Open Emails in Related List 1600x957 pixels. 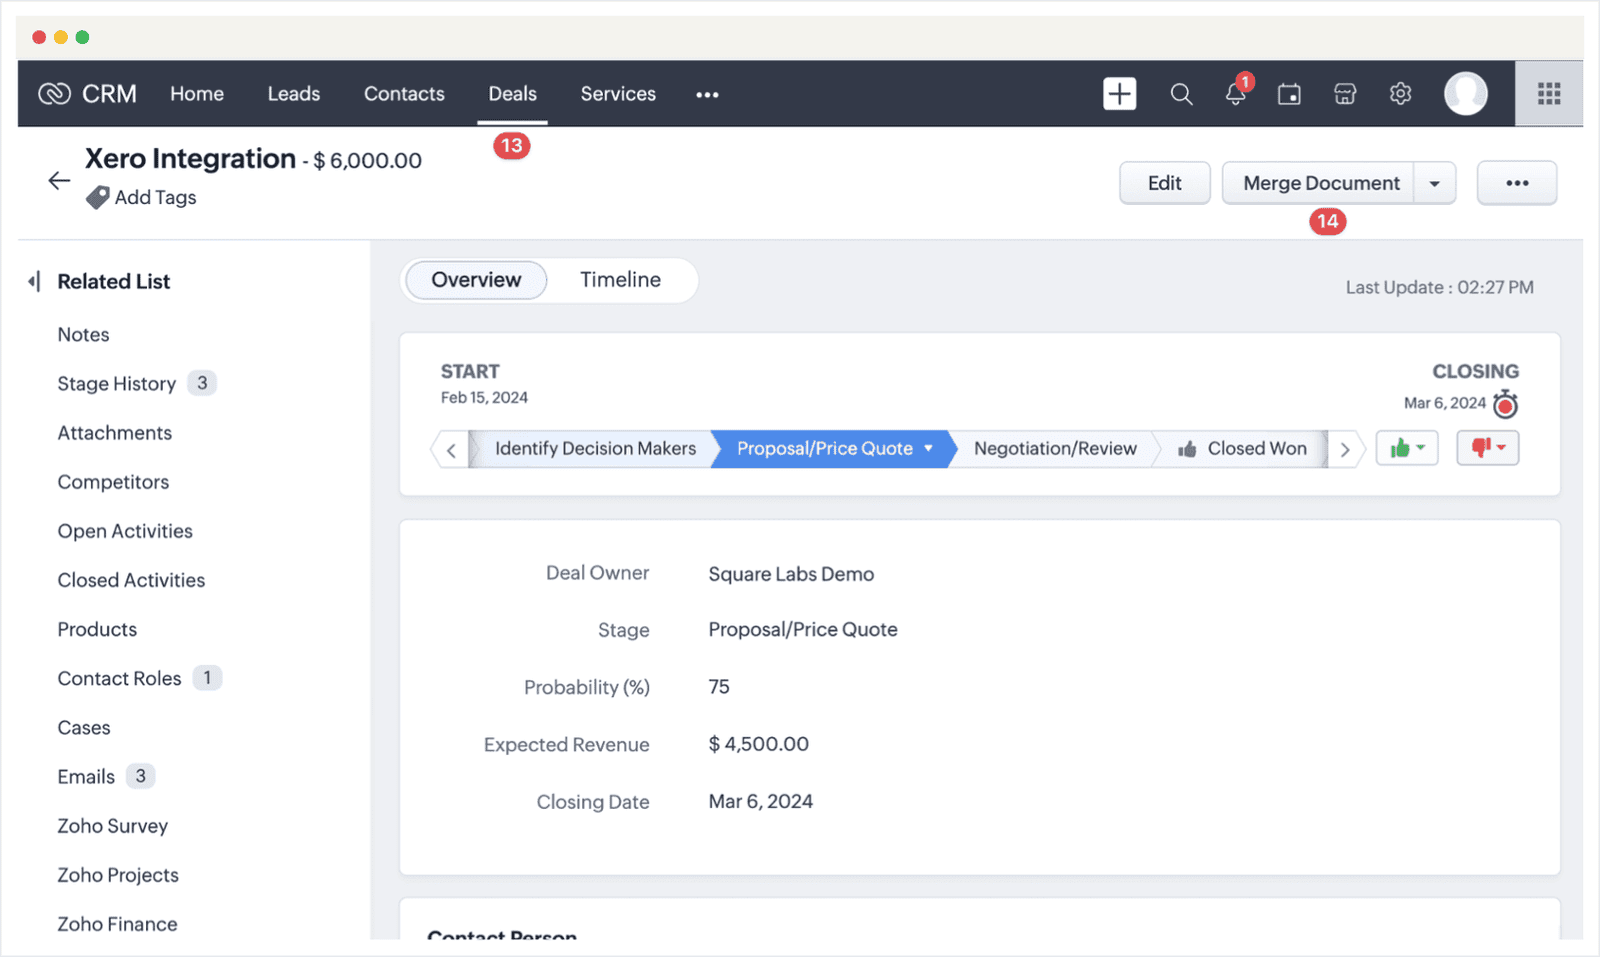click(x=86, y=777)
